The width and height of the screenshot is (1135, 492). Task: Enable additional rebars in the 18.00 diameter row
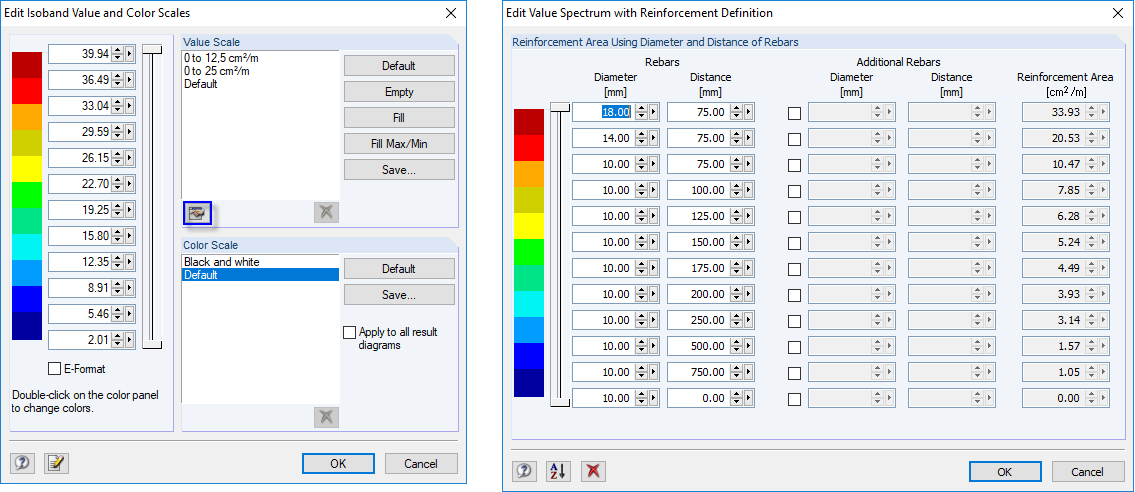pos(795,113)
